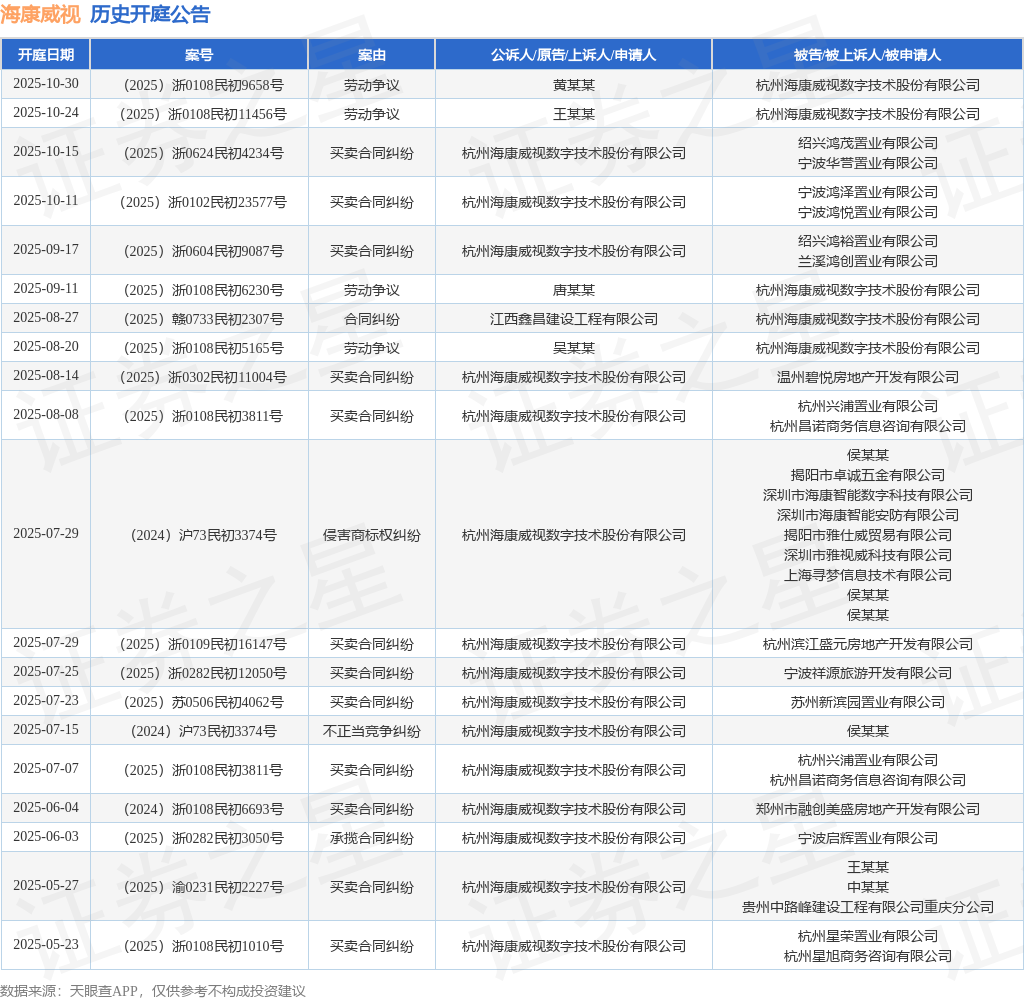The height and width of the screenshot is (1000, 1024).
Task: Click date cell 2025-10-24
Action: coord(46,112)
